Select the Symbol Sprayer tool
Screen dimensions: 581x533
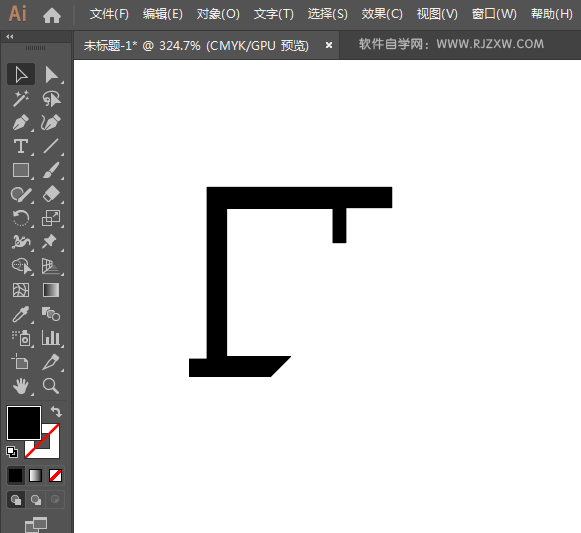tap(21, 338)
